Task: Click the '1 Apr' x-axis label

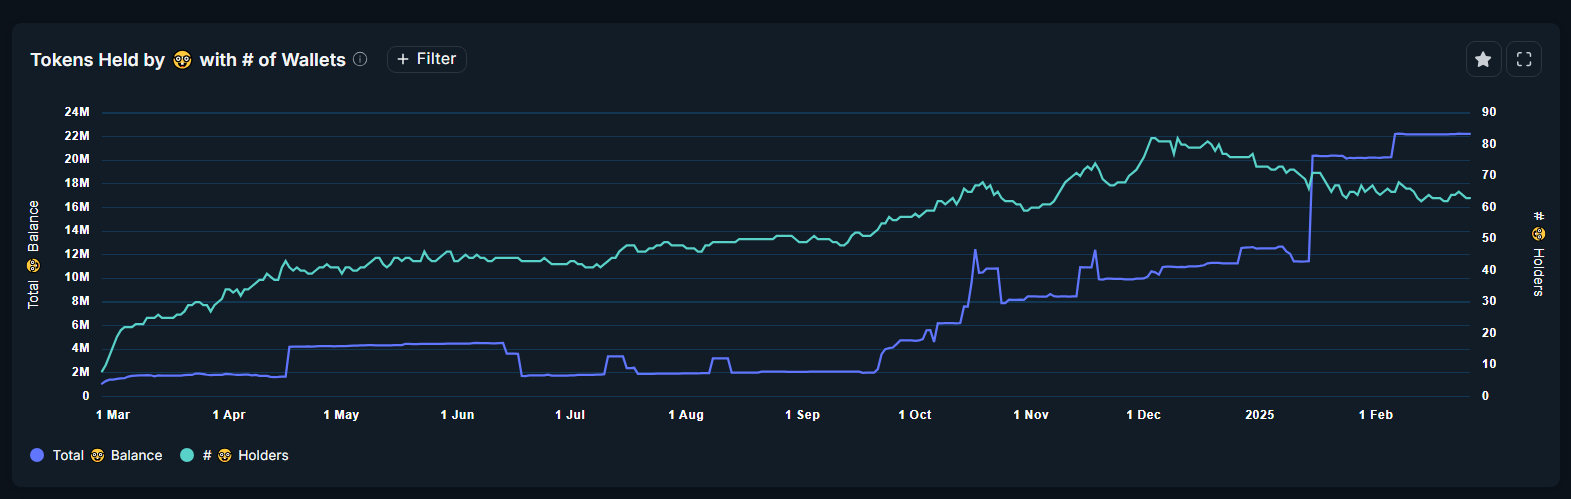Action: [229, 415]
